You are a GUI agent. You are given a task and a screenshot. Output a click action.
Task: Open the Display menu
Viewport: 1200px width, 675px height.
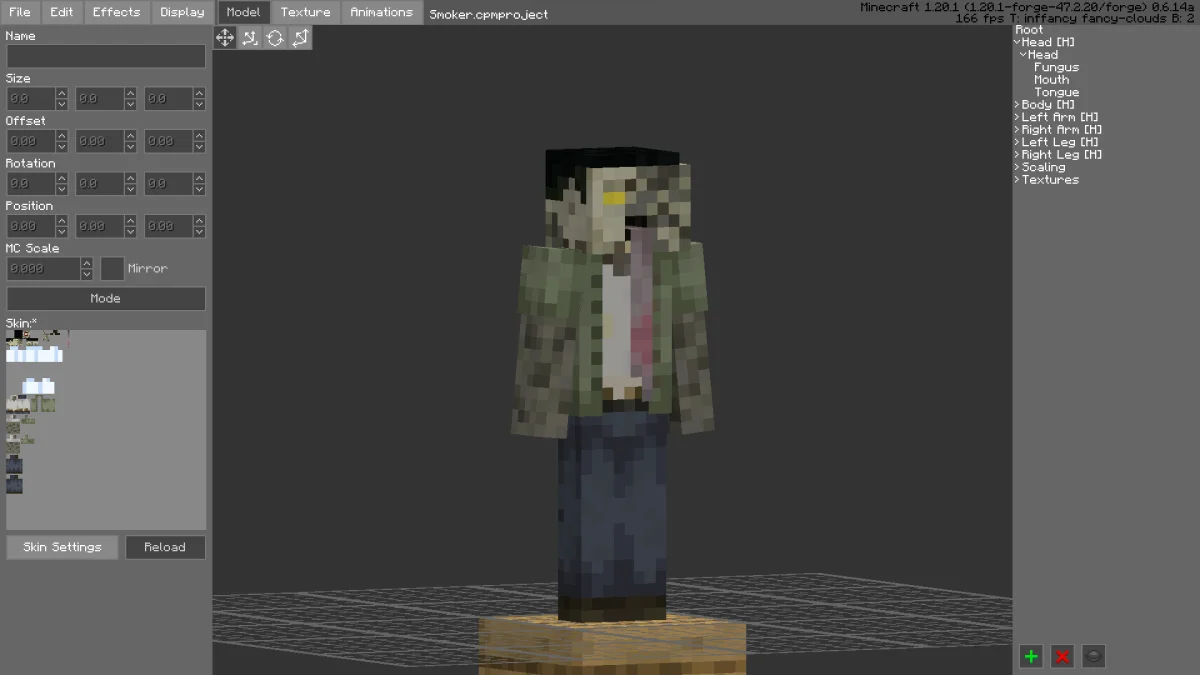click(x=182, y=12)
